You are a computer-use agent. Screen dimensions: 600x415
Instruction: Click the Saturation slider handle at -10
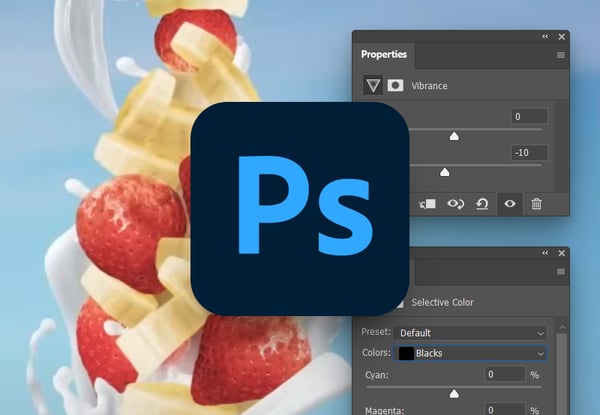(444, 173)
